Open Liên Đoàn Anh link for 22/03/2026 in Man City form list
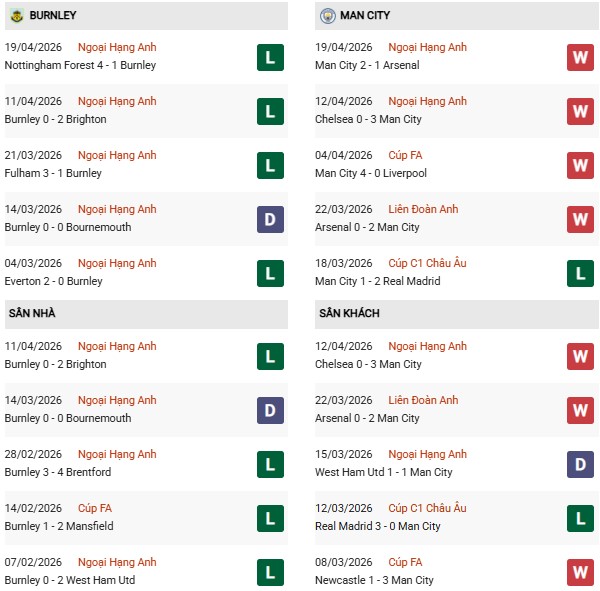Image resolution: width=600 pixels, height=591 pixels. 423,209
